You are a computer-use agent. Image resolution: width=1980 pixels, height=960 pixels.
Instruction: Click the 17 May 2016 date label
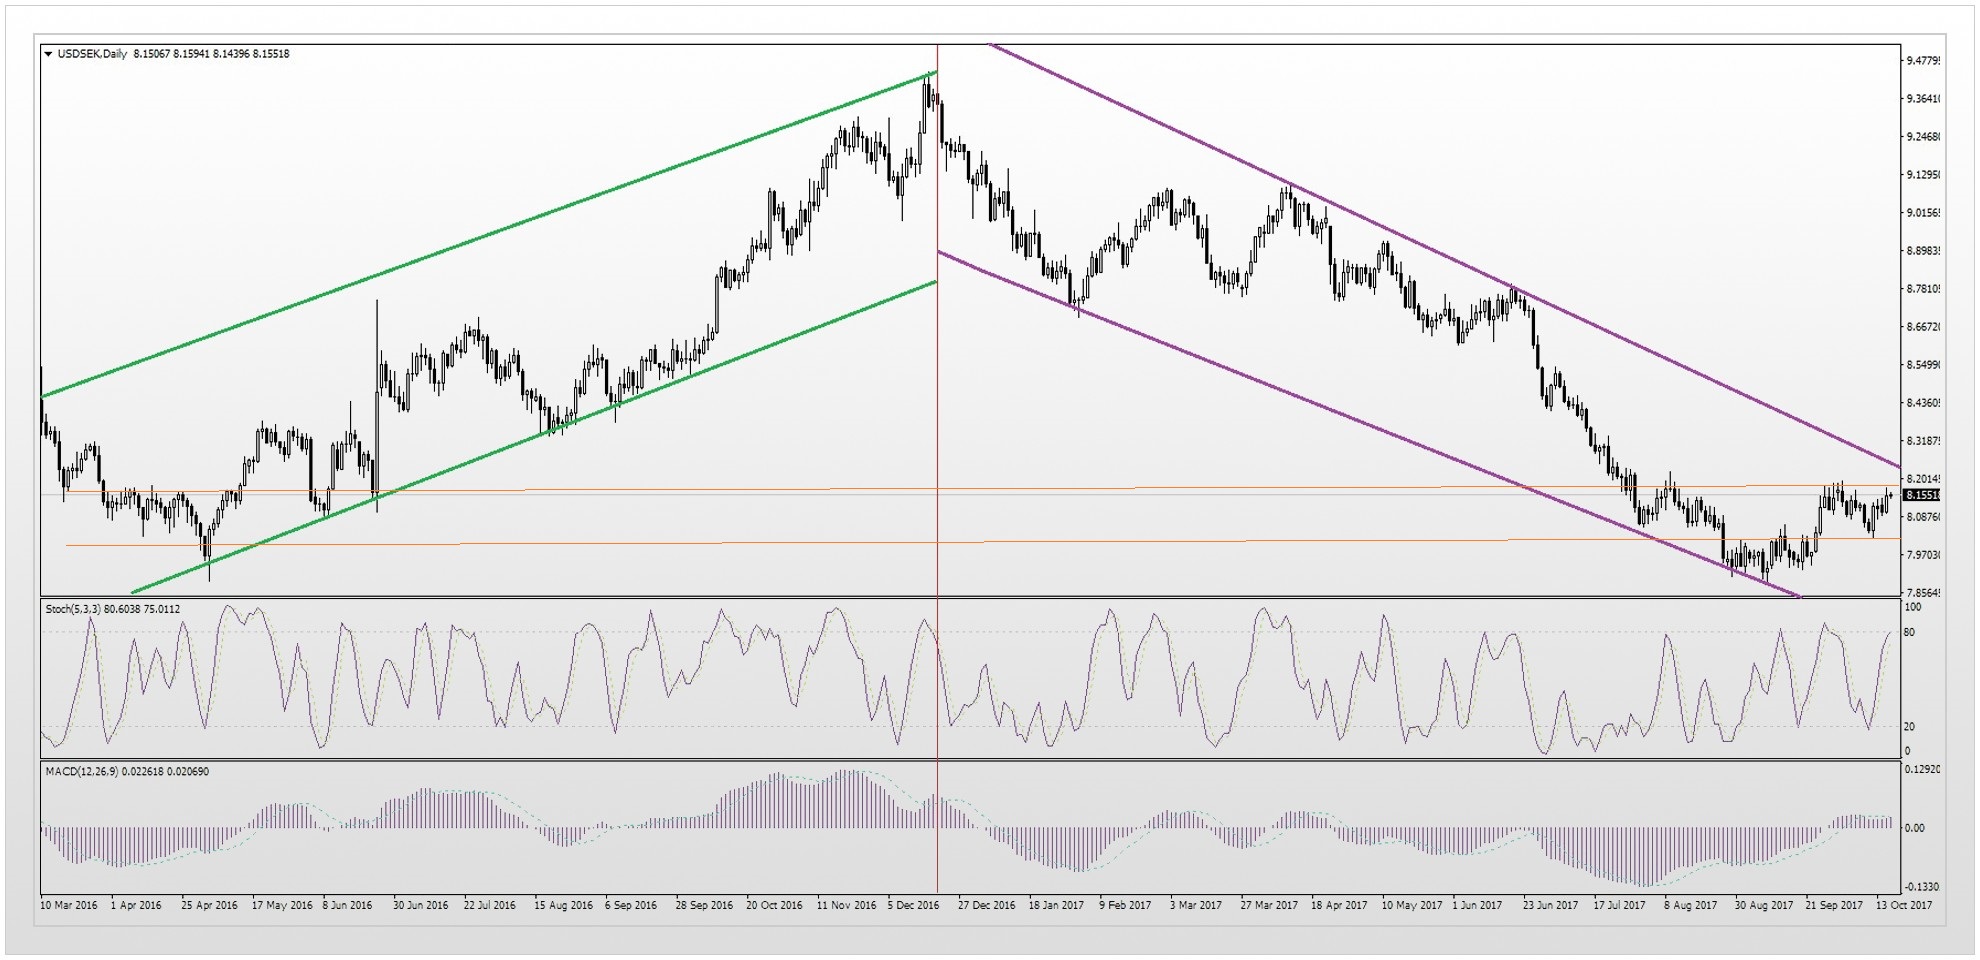(282, 905)
